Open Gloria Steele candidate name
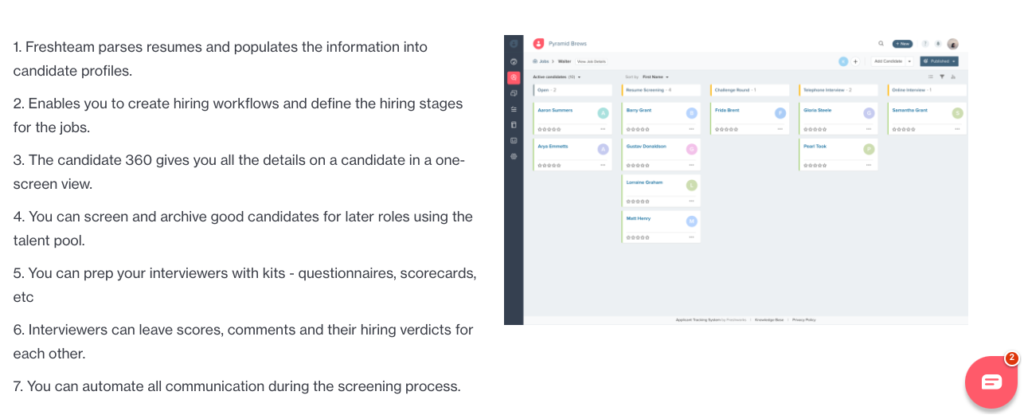This screenshot has width=1024, height=415. (818, 110)
